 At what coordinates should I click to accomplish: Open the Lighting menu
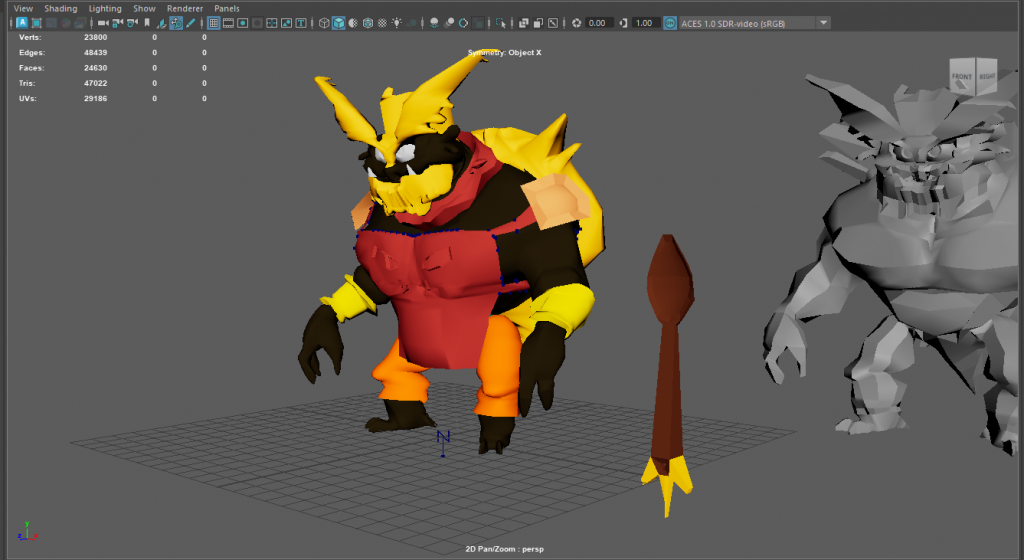click(105, 8)
